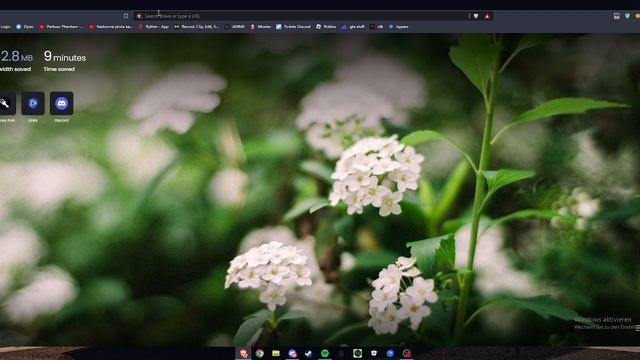Open the white shield app in taskbar
640x360 pixels.
tap(374, 353)
